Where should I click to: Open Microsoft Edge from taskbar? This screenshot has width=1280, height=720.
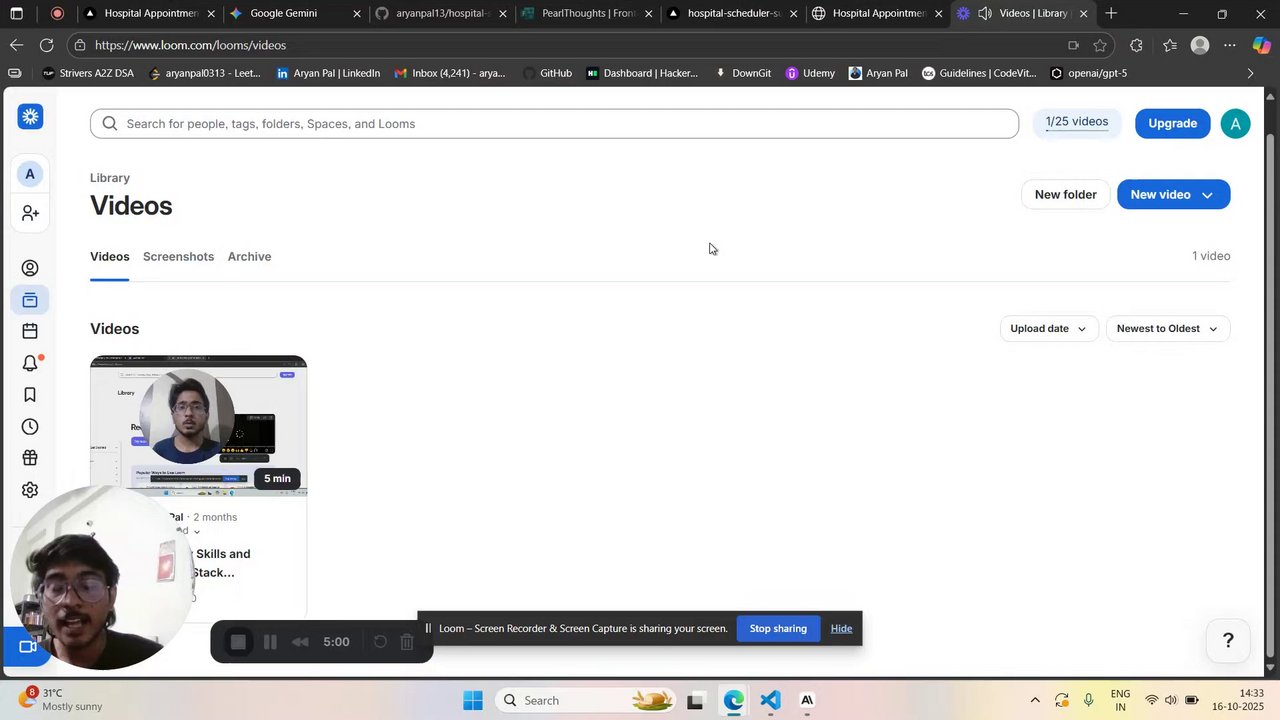point(733,701)
